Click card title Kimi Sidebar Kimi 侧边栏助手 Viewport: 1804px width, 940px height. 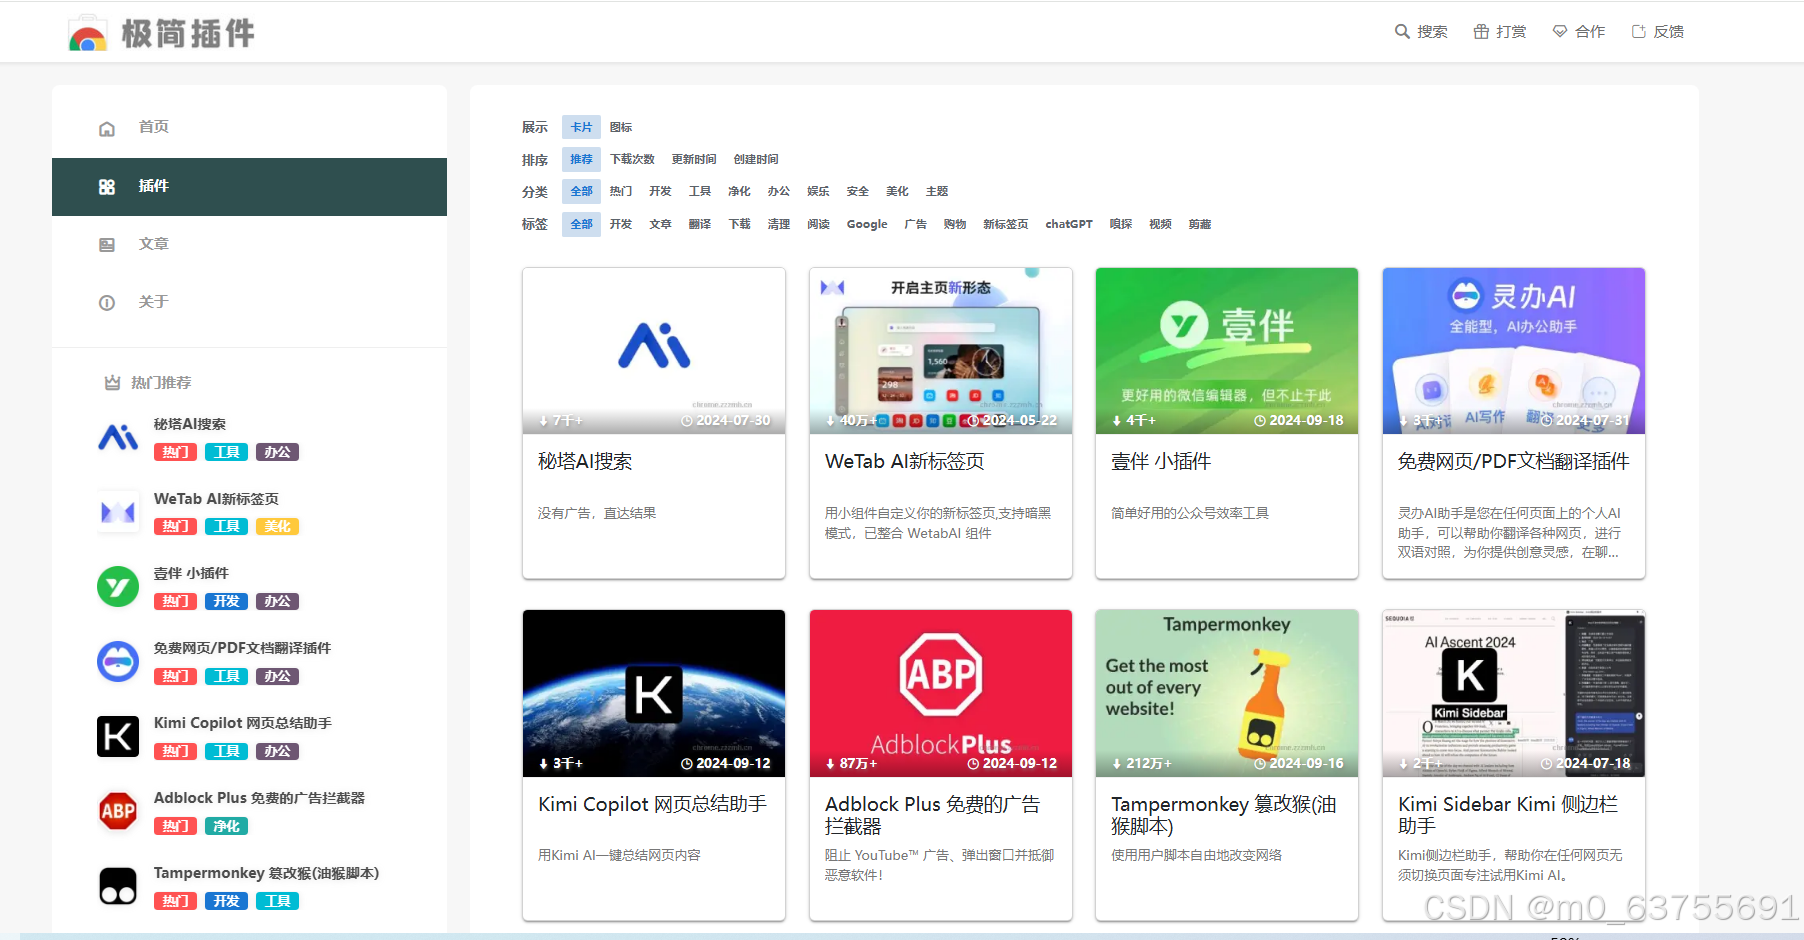pyautogui.click(x=1508, y=815)
